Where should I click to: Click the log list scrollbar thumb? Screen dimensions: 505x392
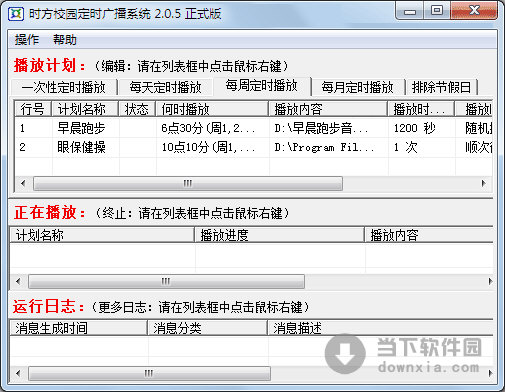[149, 373]
